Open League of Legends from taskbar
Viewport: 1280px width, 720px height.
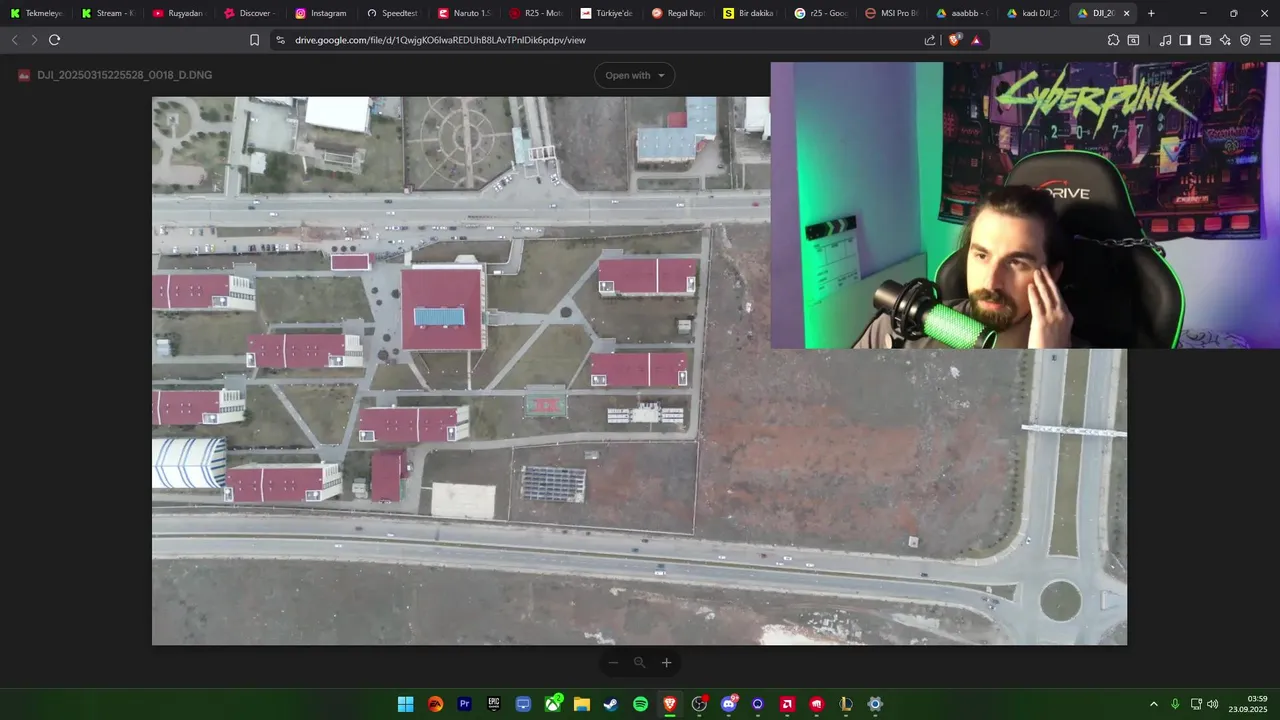(x=846, y=704)
